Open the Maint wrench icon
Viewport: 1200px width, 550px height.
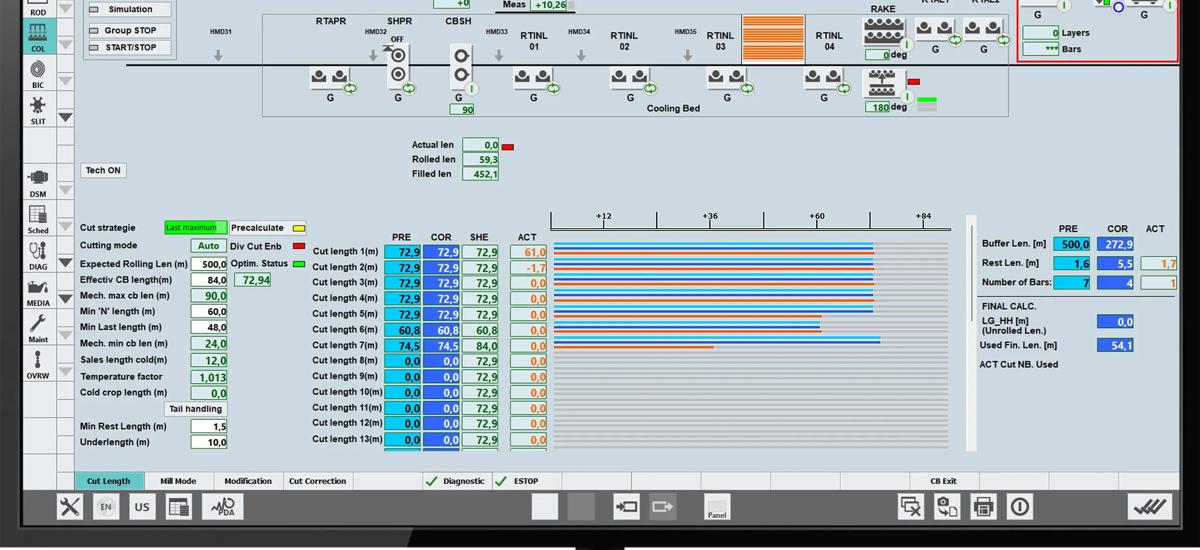point(38,327)
